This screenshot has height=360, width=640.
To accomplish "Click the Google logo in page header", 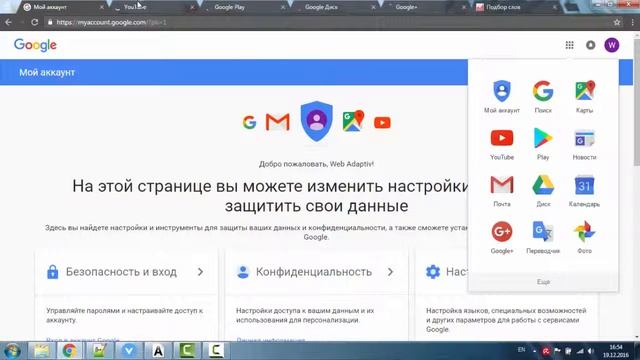I will pyautogui.click(x=36, y=45).
